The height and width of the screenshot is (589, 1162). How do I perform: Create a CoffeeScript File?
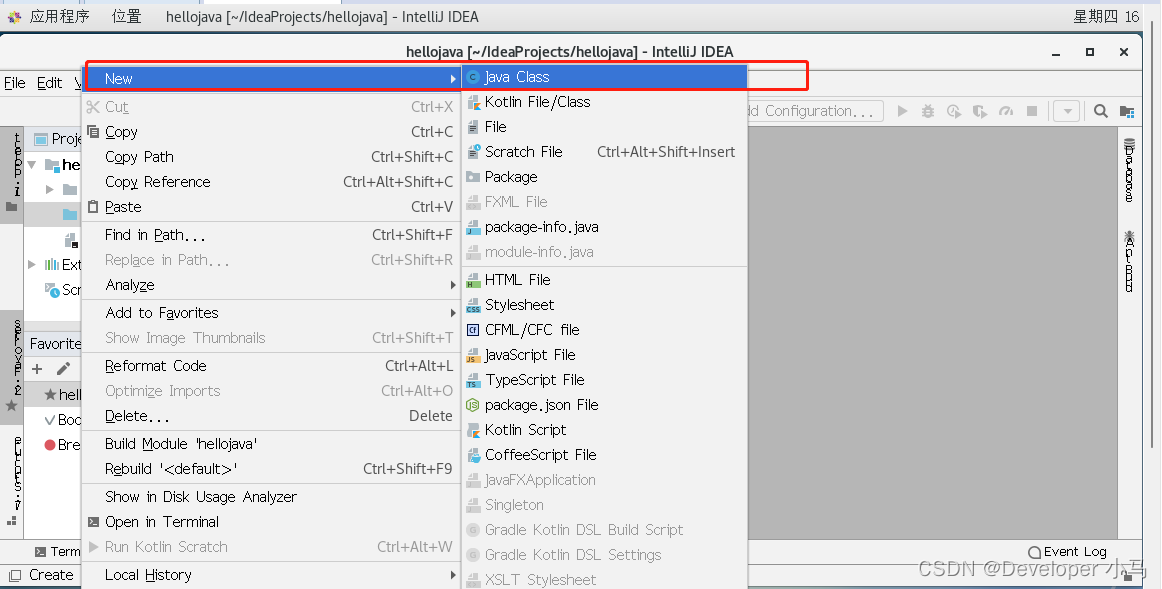click(604, 456)
